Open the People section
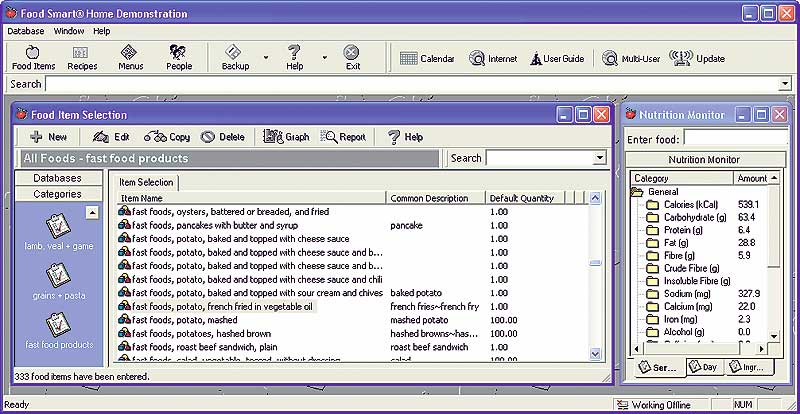 [179, 58]
